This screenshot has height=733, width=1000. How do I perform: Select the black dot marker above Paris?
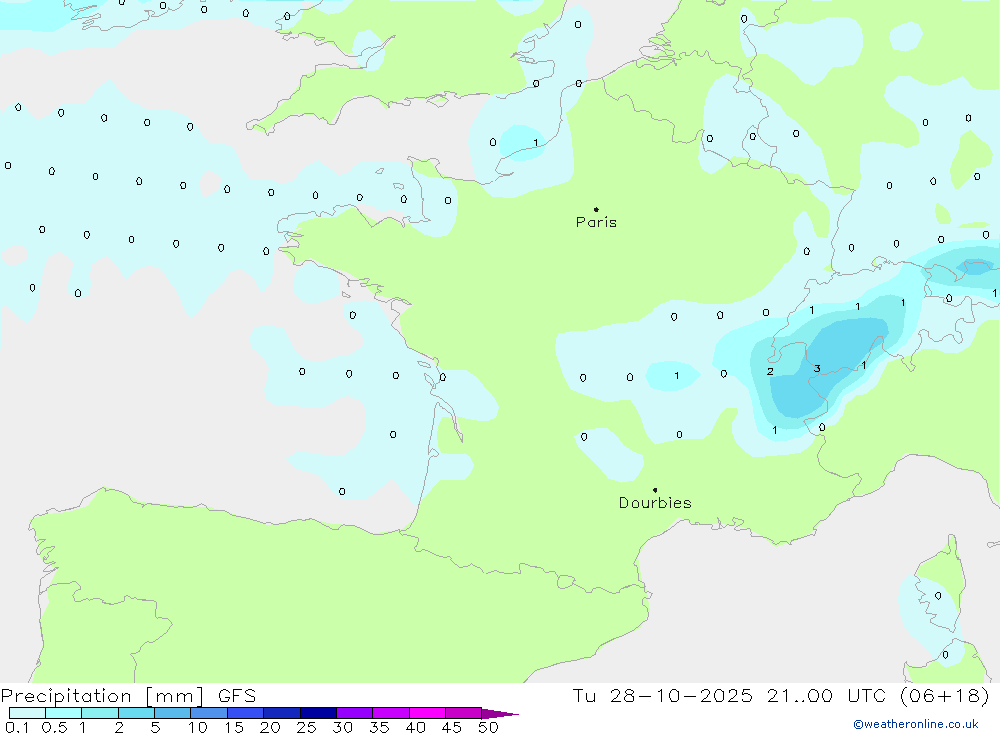(596, 209)
